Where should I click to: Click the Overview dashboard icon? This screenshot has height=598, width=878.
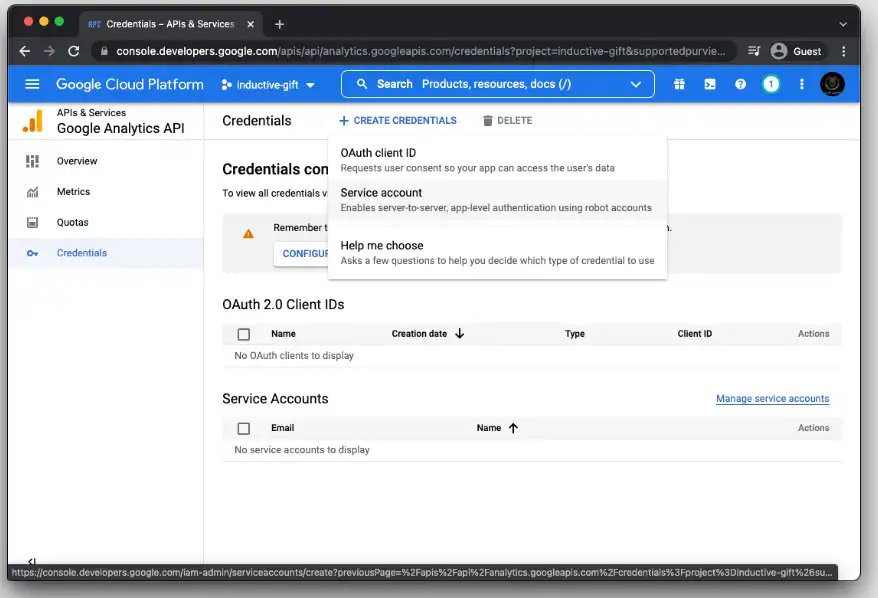(32, 161)
